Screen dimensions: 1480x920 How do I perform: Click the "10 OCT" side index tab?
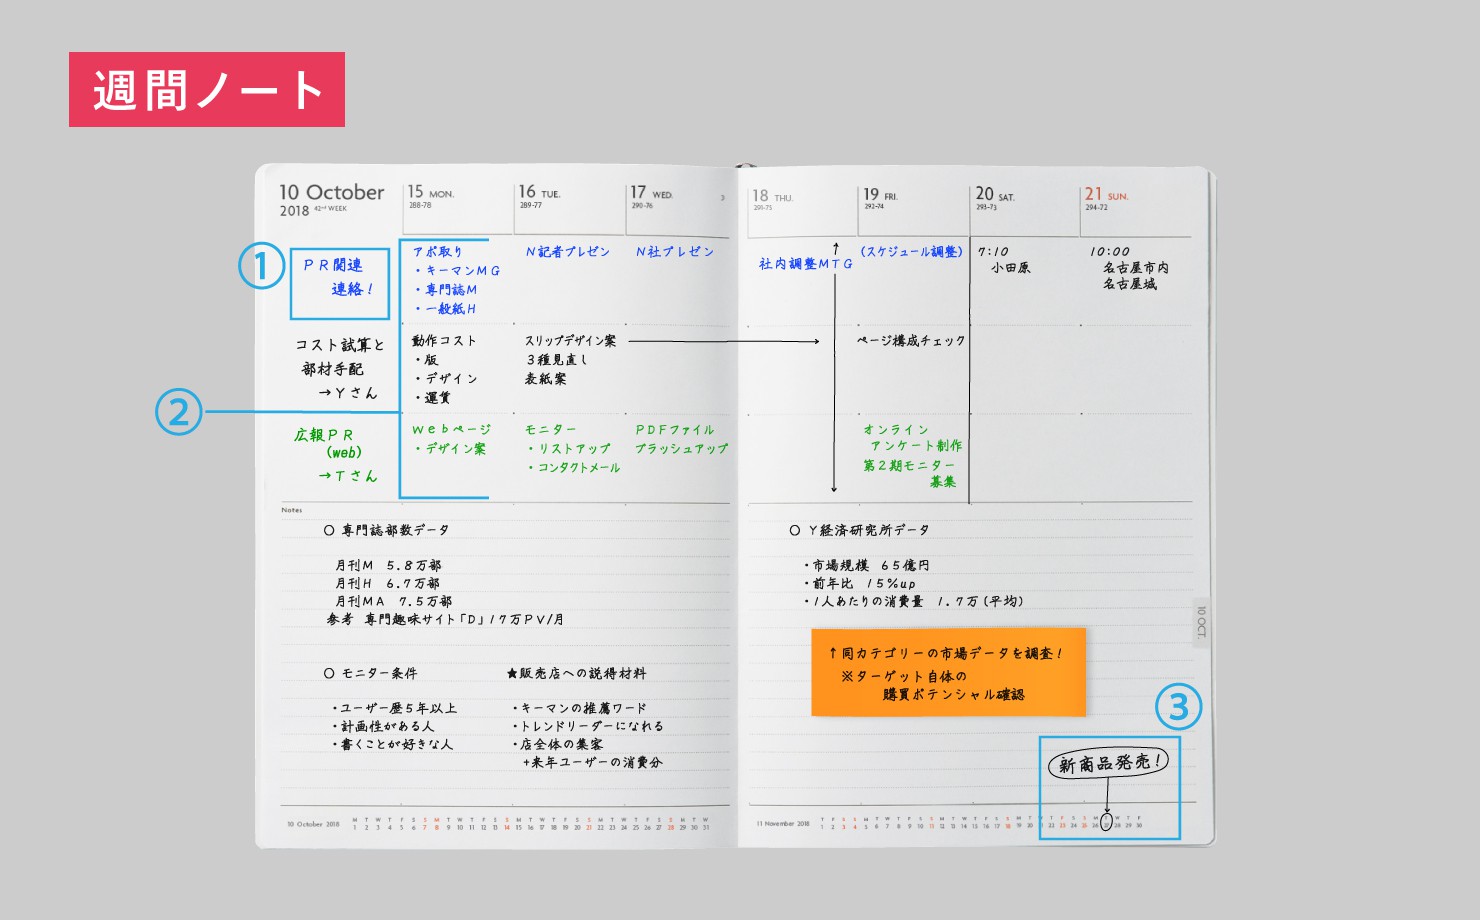[x=1201, y=621]
